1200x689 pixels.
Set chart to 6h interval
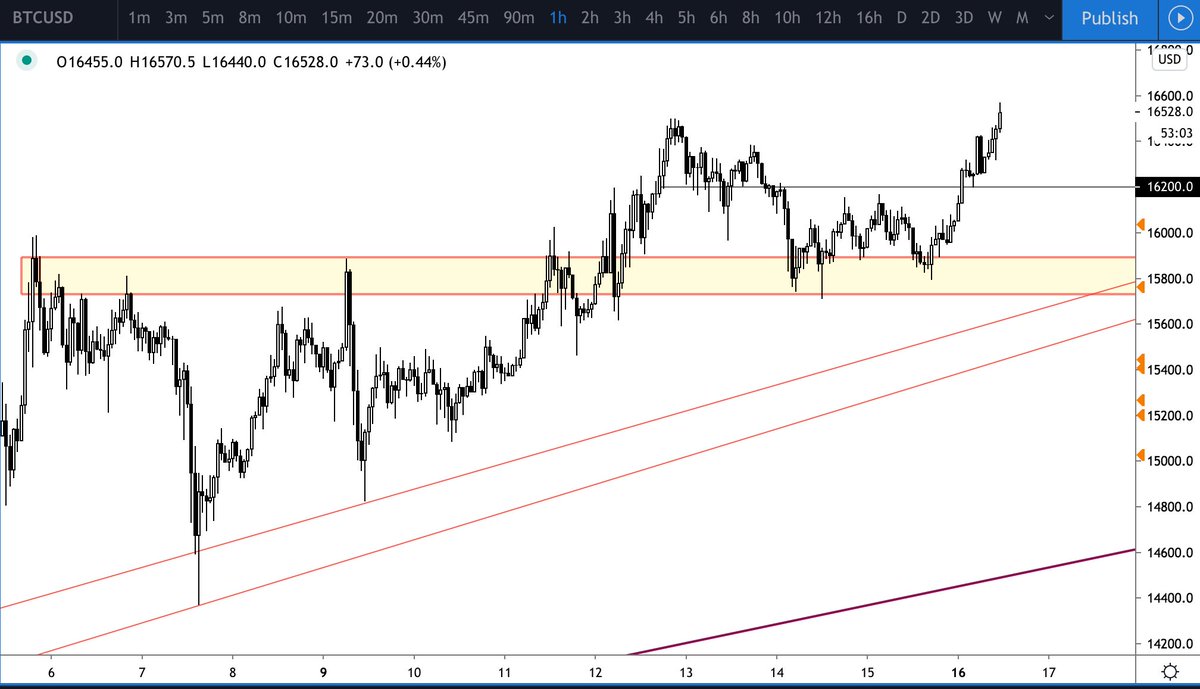[x=718, y=18]
